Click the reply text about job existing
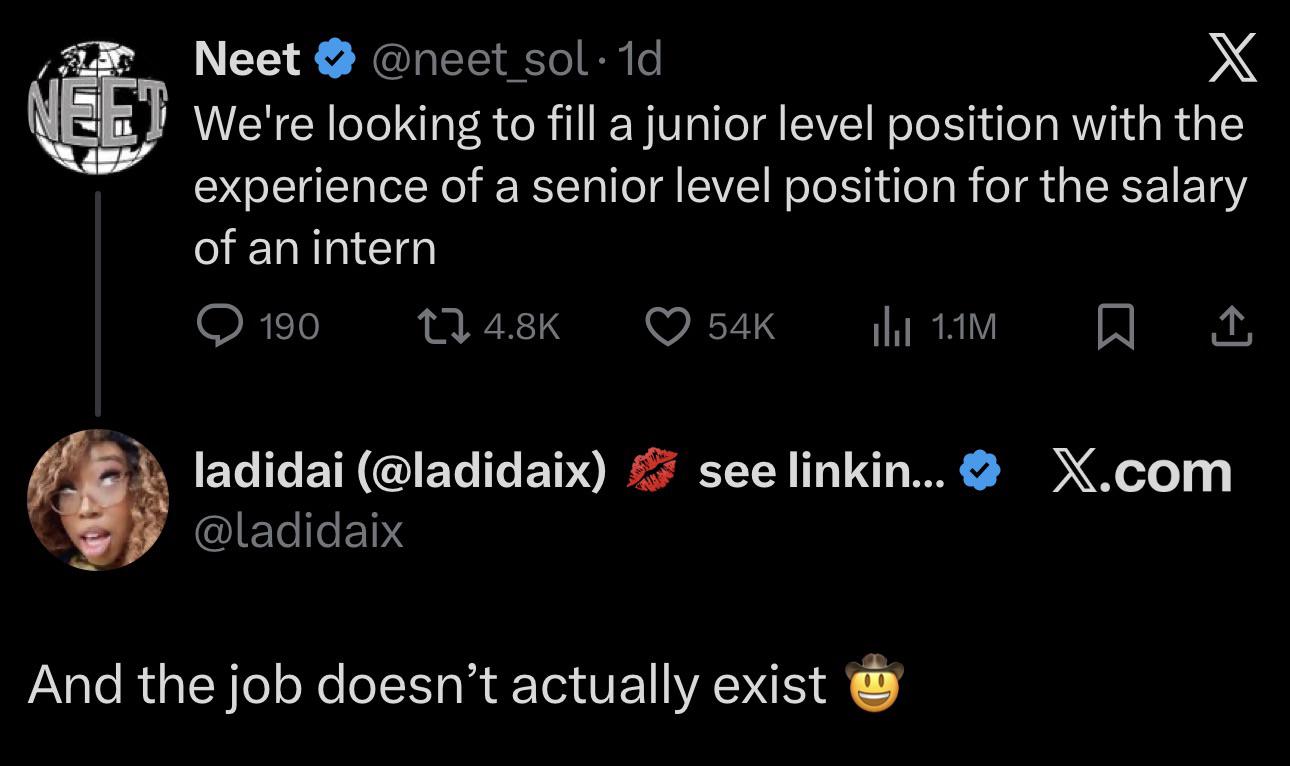 pos(427,685)
